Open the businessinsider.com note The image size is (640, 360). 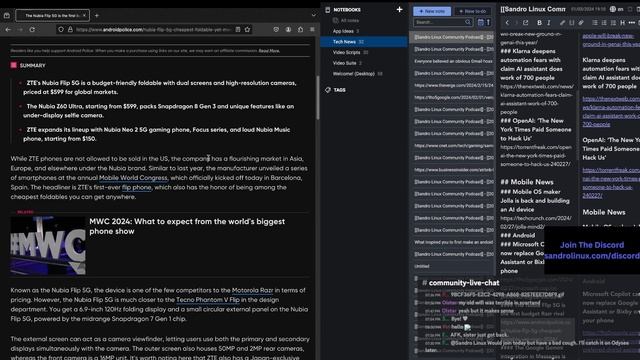pos(453,170)
